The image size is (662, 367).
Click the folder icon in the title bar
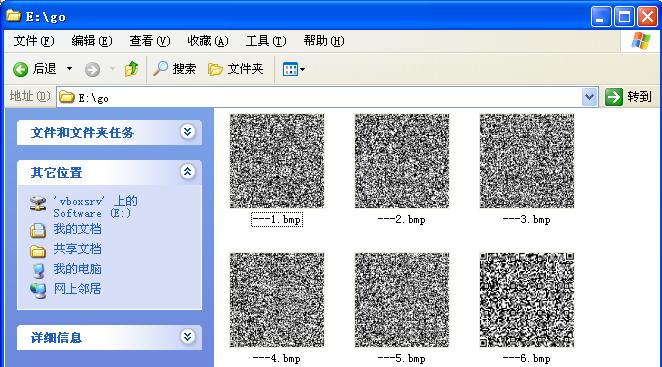tap(14, 16)
